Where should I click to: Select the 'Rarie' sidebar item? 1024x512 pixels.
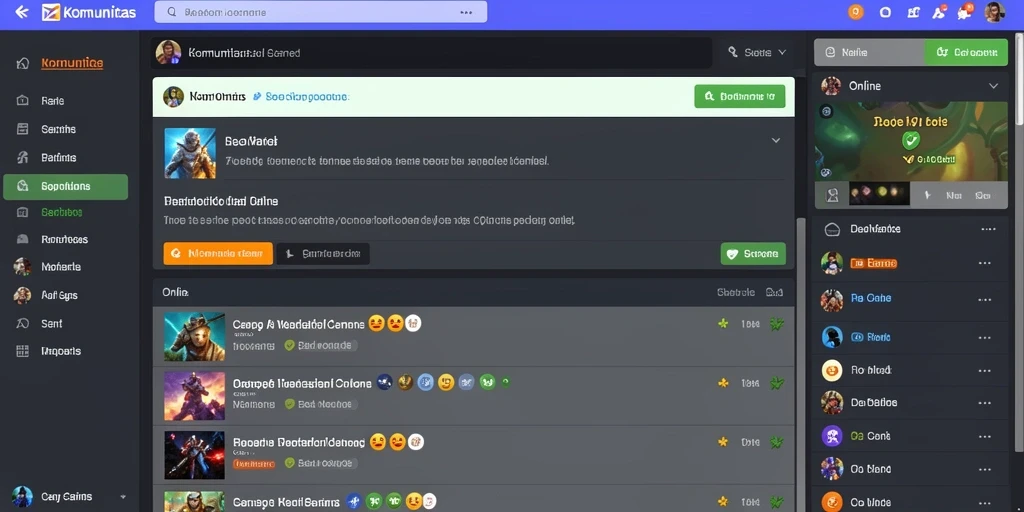point(52,101)
